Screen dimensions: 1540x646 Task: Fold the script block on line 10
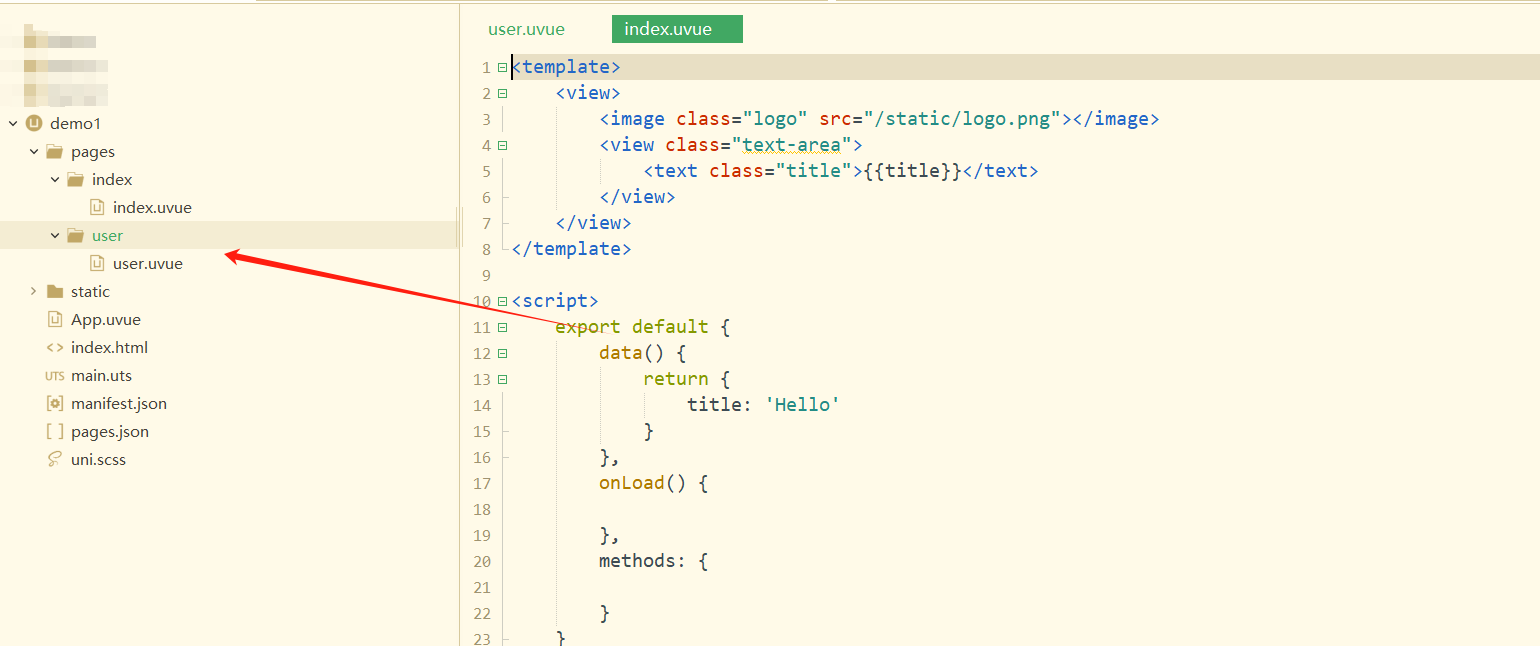coord(501,300)
